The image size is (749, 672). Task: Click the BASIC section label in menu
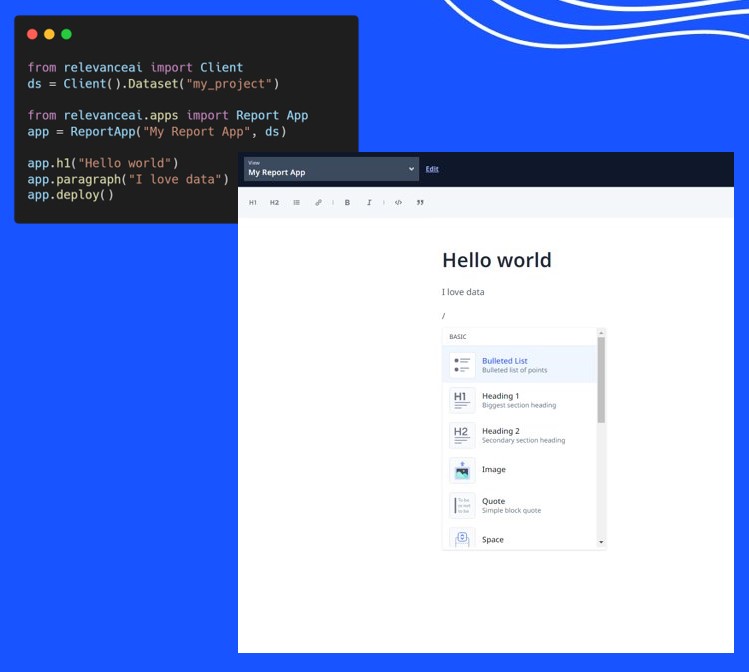(458, 337)
